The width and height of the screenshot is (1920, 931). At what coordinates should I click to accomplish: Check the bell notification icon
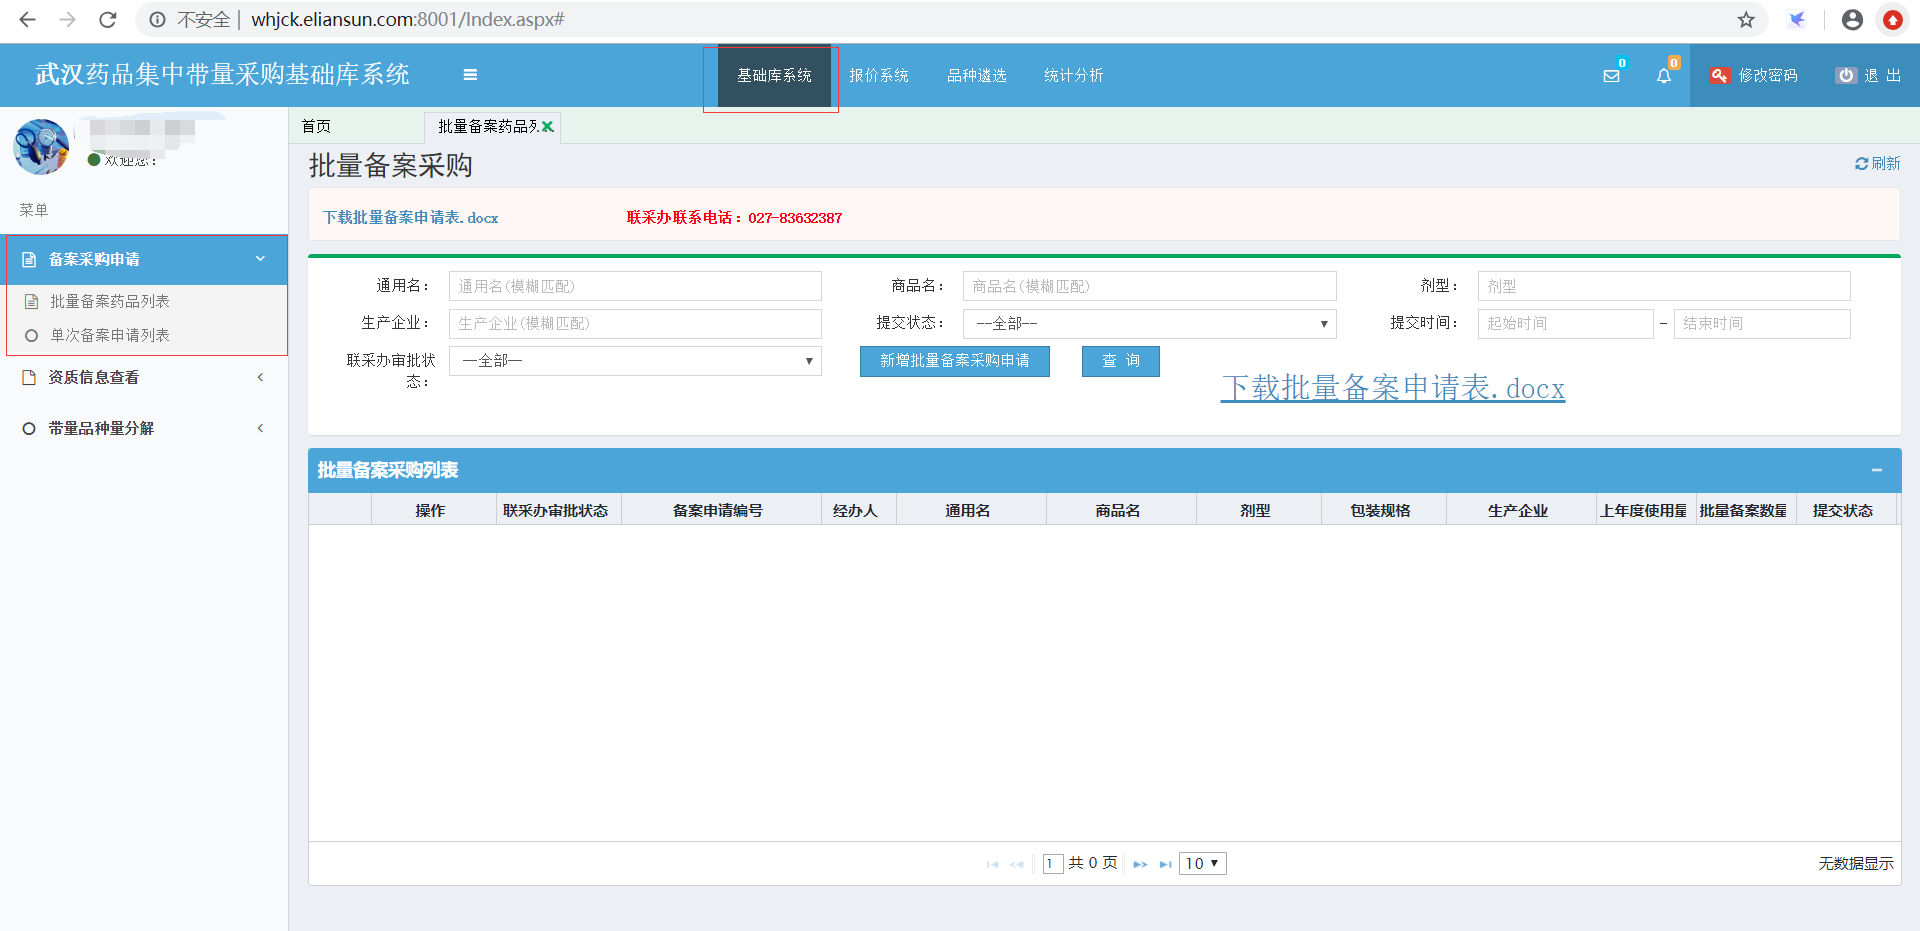point(1664,75)
